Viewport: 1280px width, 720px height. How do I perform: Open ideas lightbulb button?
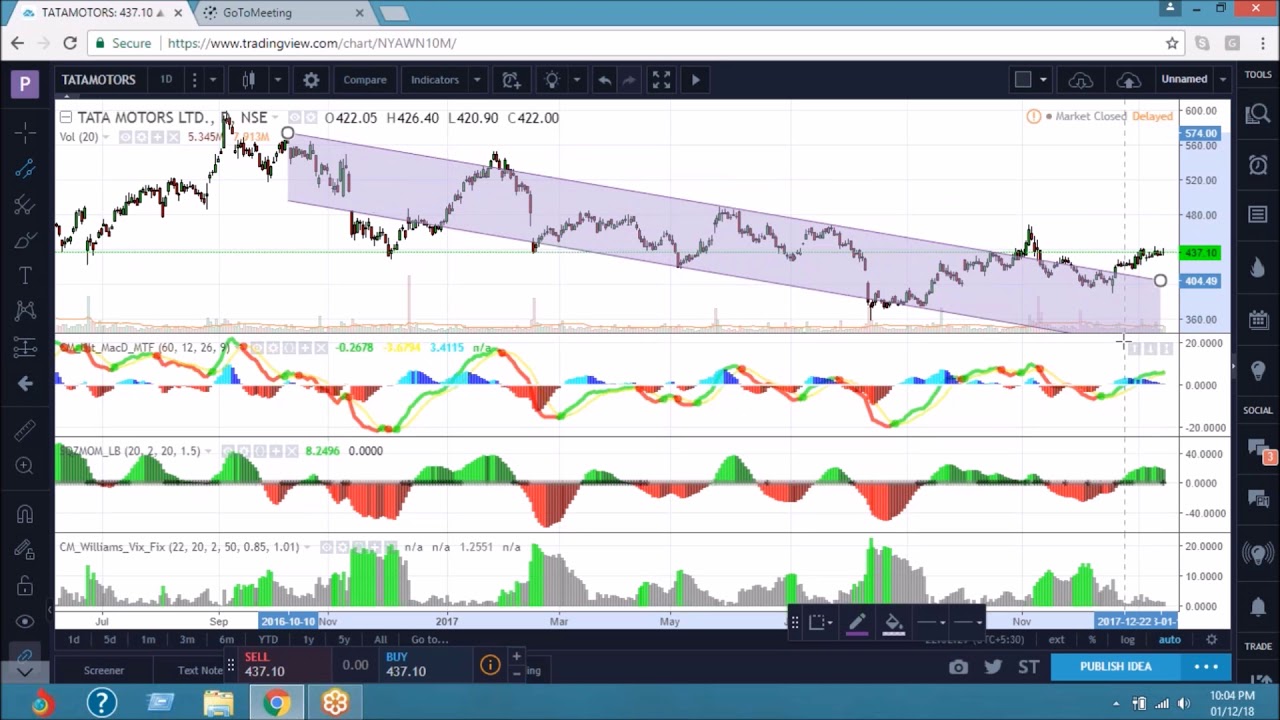tap(552, 80)
